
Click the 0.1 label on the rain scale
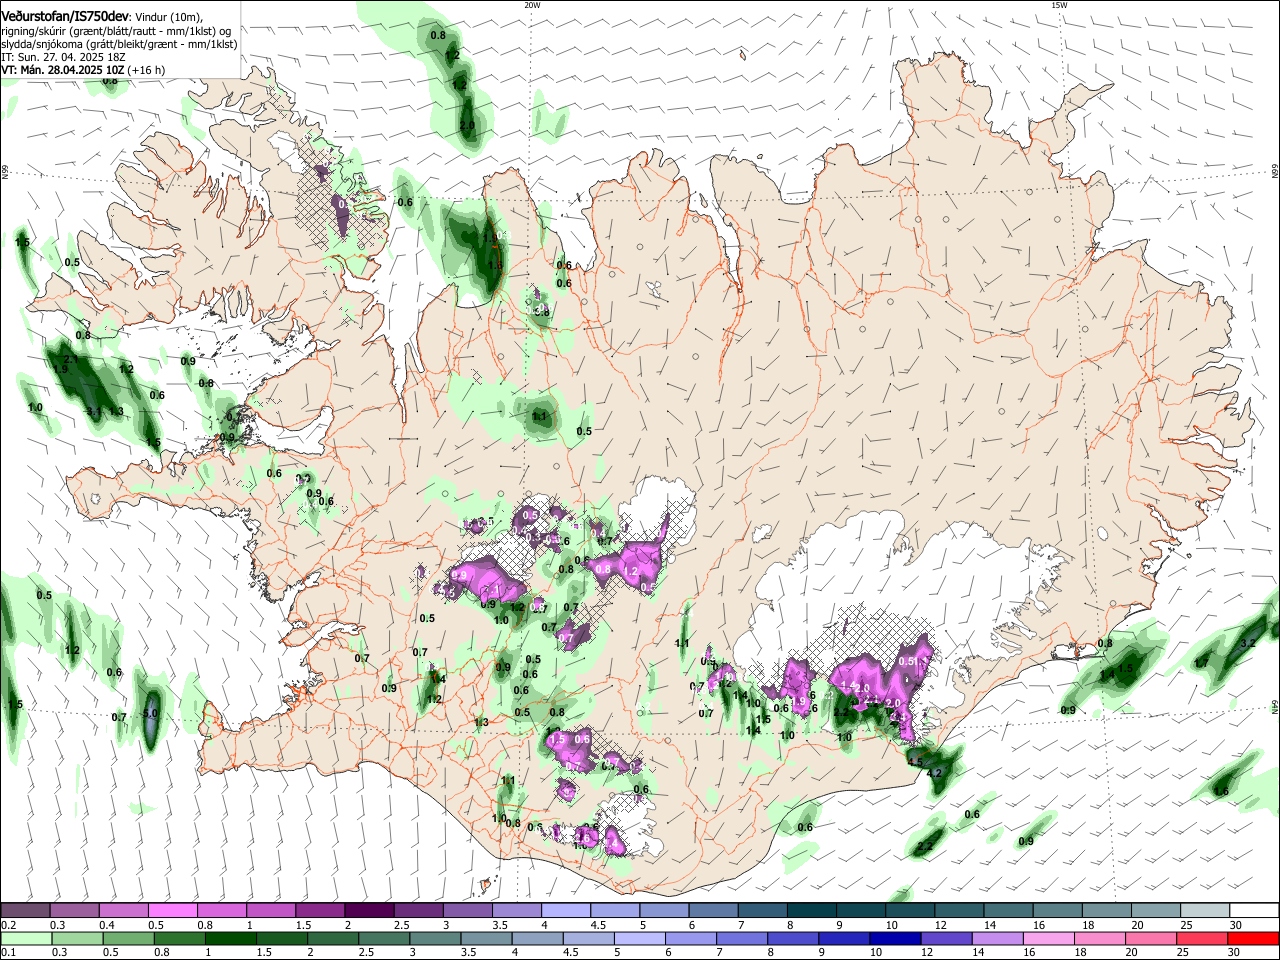point(8,953)
